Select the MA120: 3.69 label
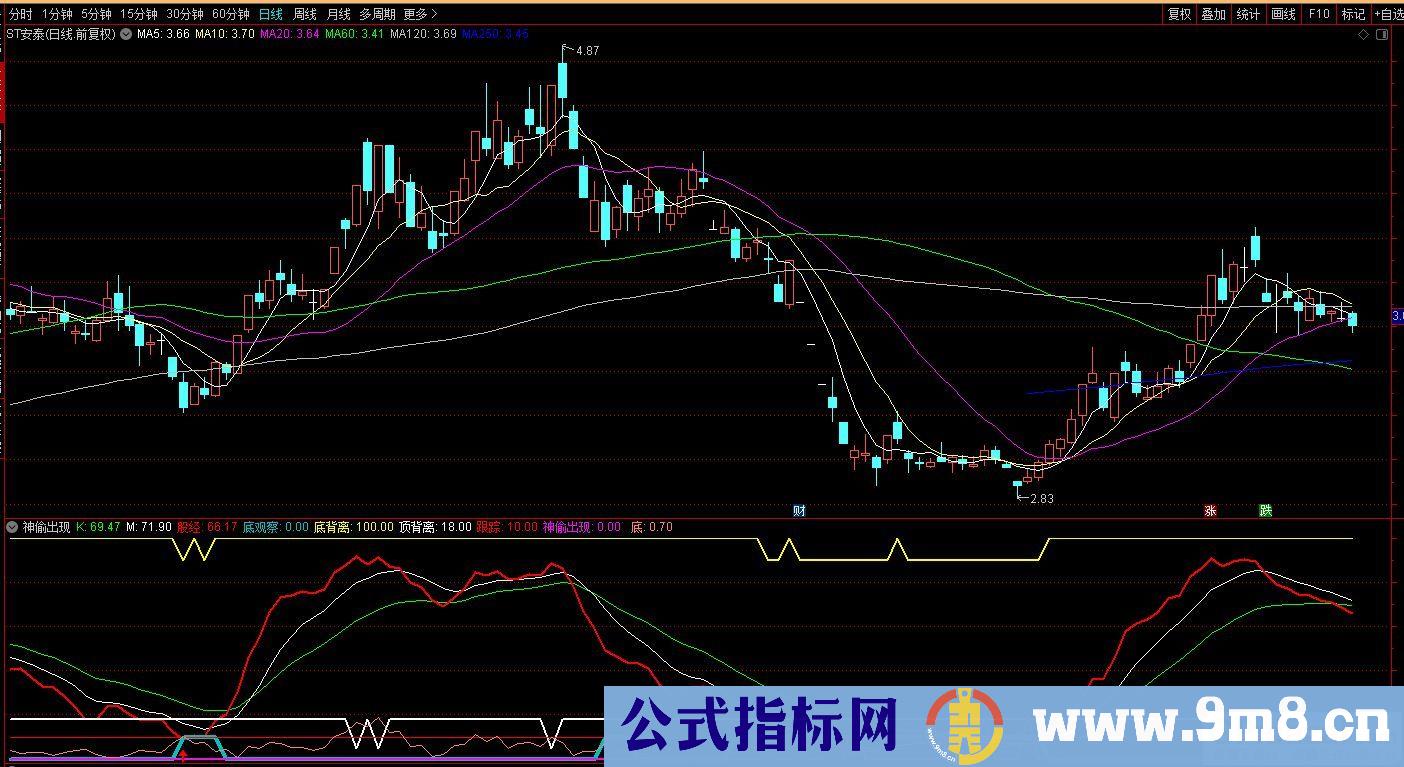The height and width of the screenshot is (767, 1404). (423, 34)
